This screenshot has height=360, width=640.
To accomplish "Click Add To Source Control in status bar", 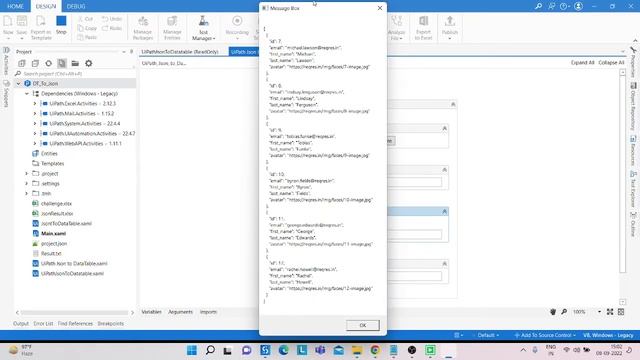I will (x=545, y=335).
